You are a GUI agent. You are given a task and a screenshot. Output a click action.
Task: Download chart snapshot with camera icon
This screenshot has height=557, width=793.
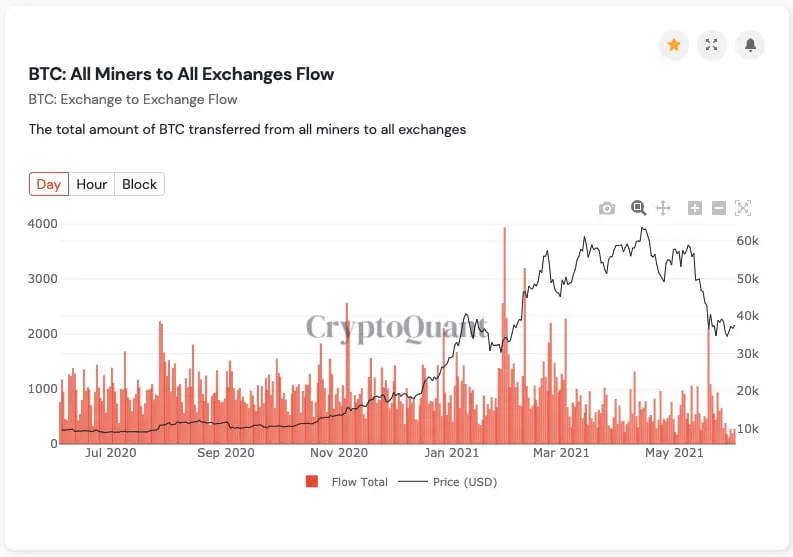coord(607,208)
